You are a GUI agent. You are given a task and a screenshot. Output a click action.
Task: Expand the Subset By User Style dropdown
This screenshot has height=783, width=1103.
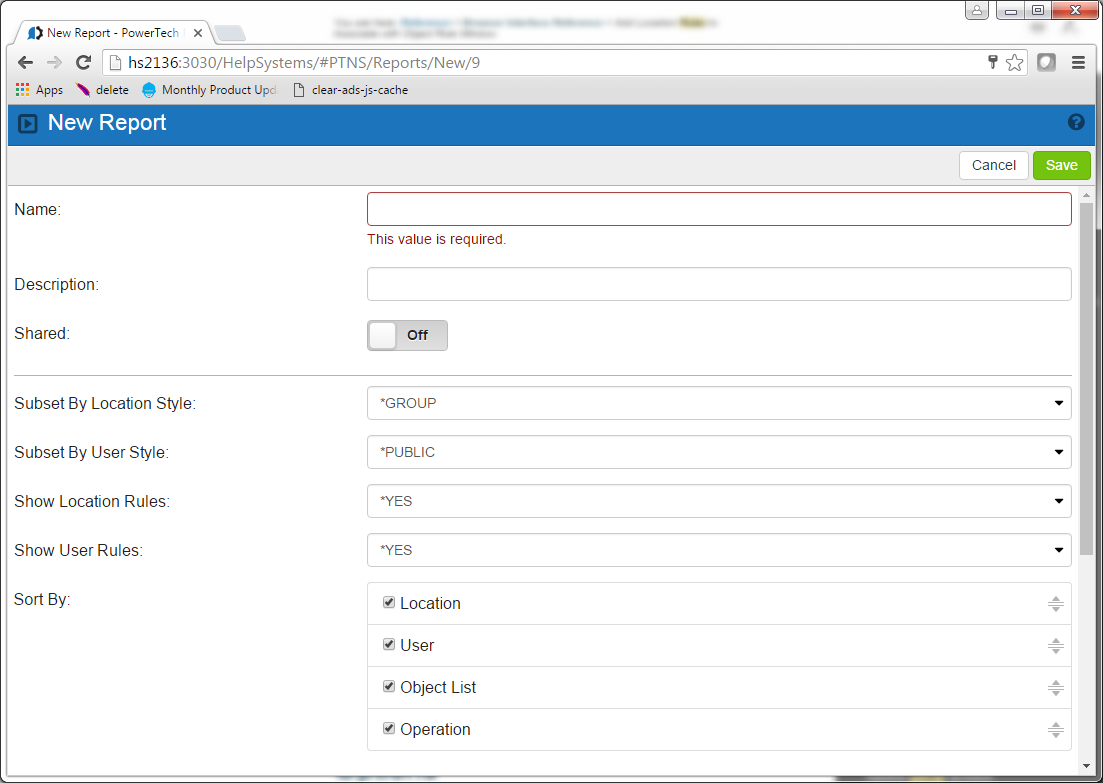[x=718, y=452]
